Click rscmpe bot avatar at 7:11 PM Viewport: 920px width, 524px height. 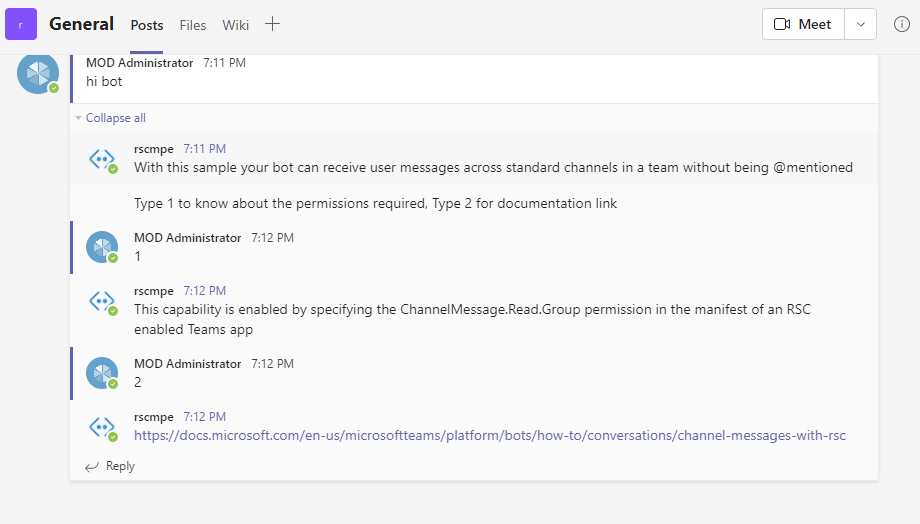tap(103, 159)
